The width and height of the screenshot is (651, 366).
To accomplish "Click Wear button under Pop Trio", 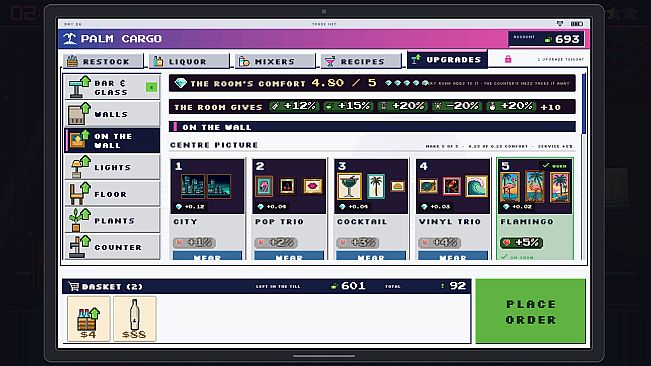I will pyautogui.click(x=289, y=256).
